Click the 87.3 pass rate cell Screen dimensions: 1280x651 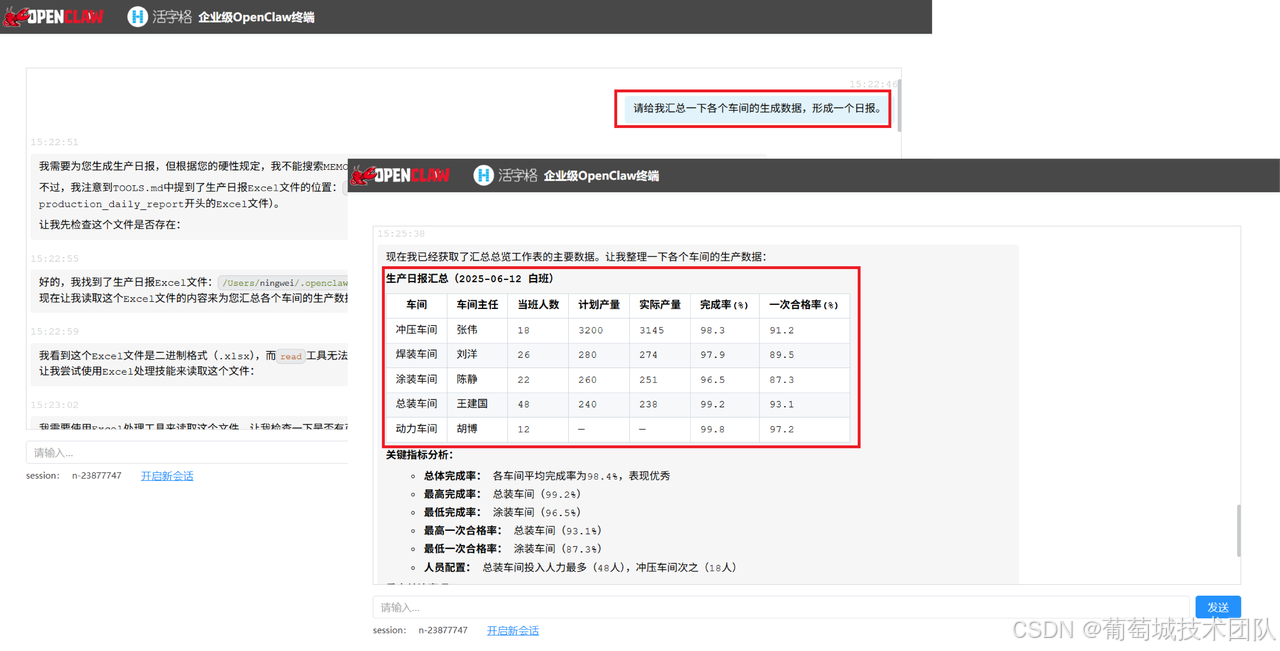click(804, 380)
